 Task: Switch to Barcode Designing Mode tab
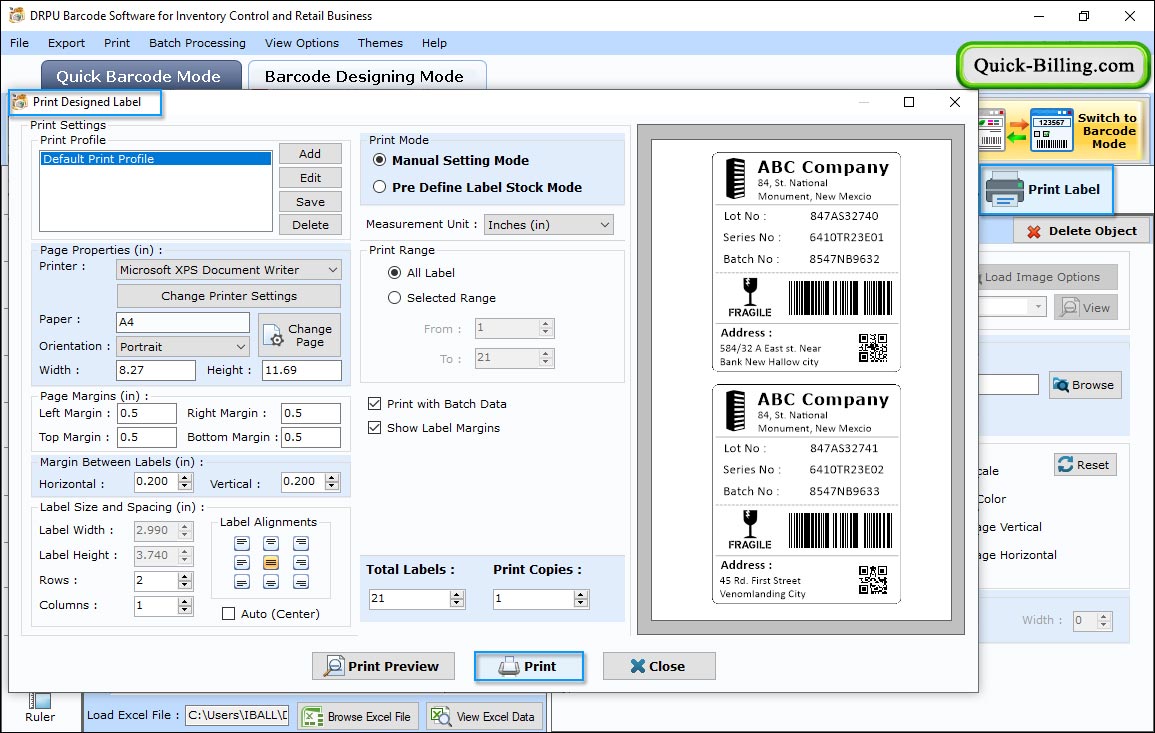[x=366, y=76]
